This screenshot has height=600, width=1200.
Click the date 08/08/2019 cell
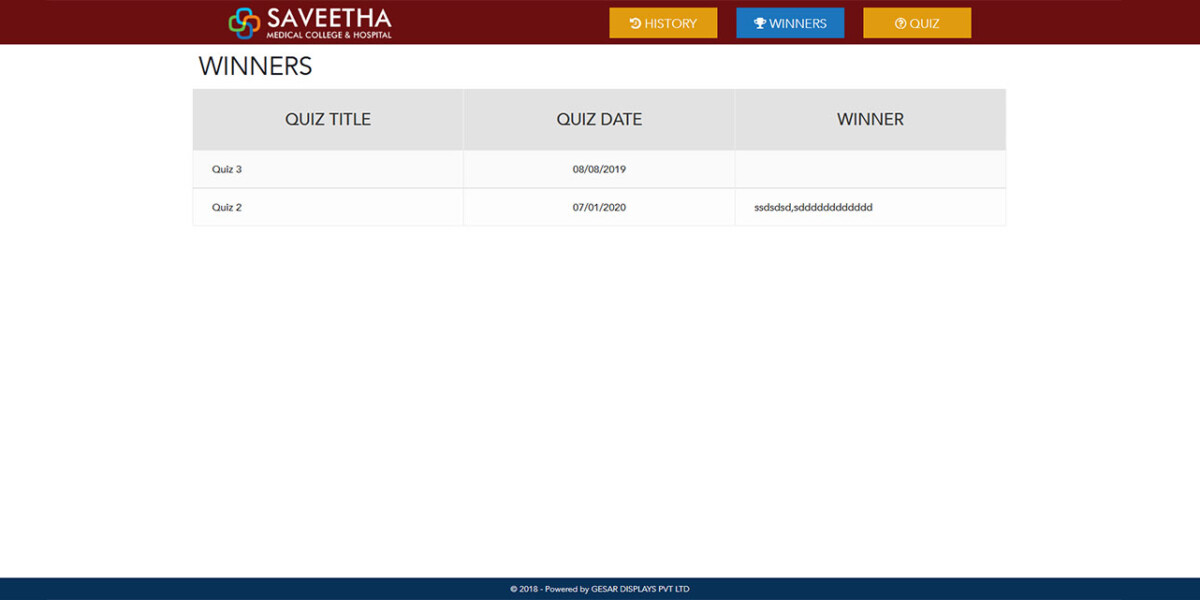coord(599,169)
